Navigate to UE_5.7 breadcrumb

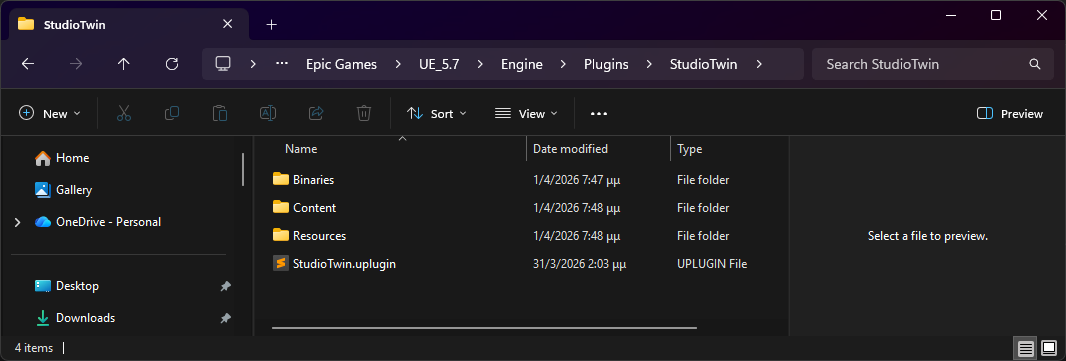click(x=439, y=65)
